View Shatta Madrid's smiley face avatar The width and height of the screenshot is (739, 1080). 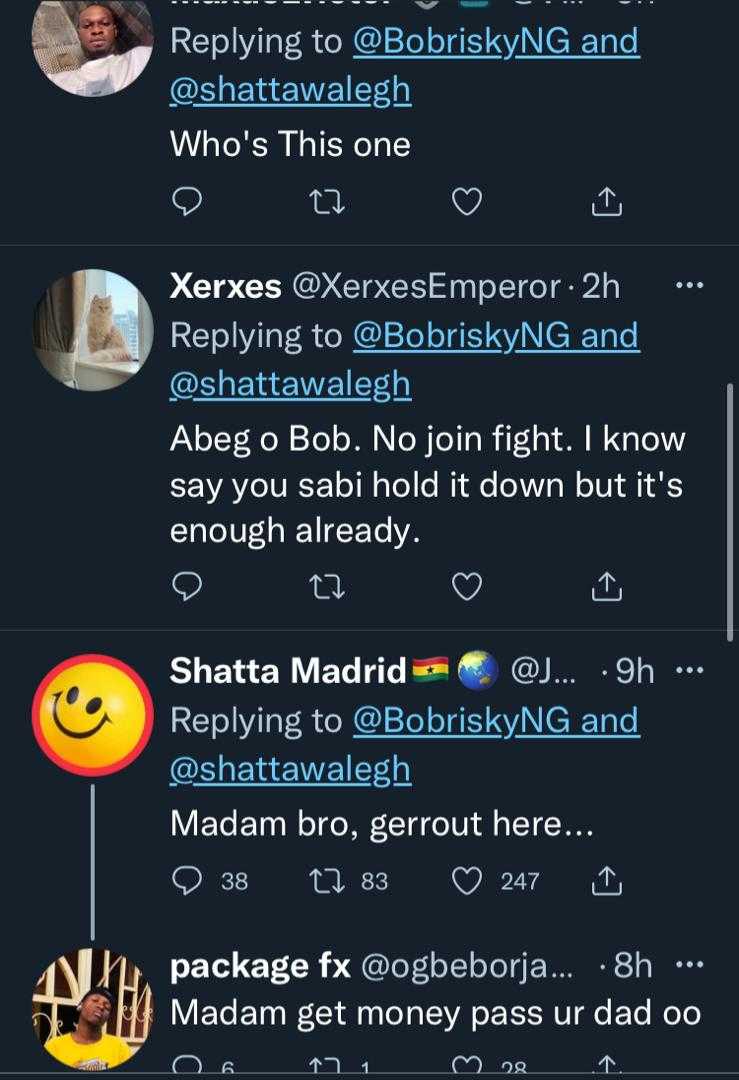[92, 716]
